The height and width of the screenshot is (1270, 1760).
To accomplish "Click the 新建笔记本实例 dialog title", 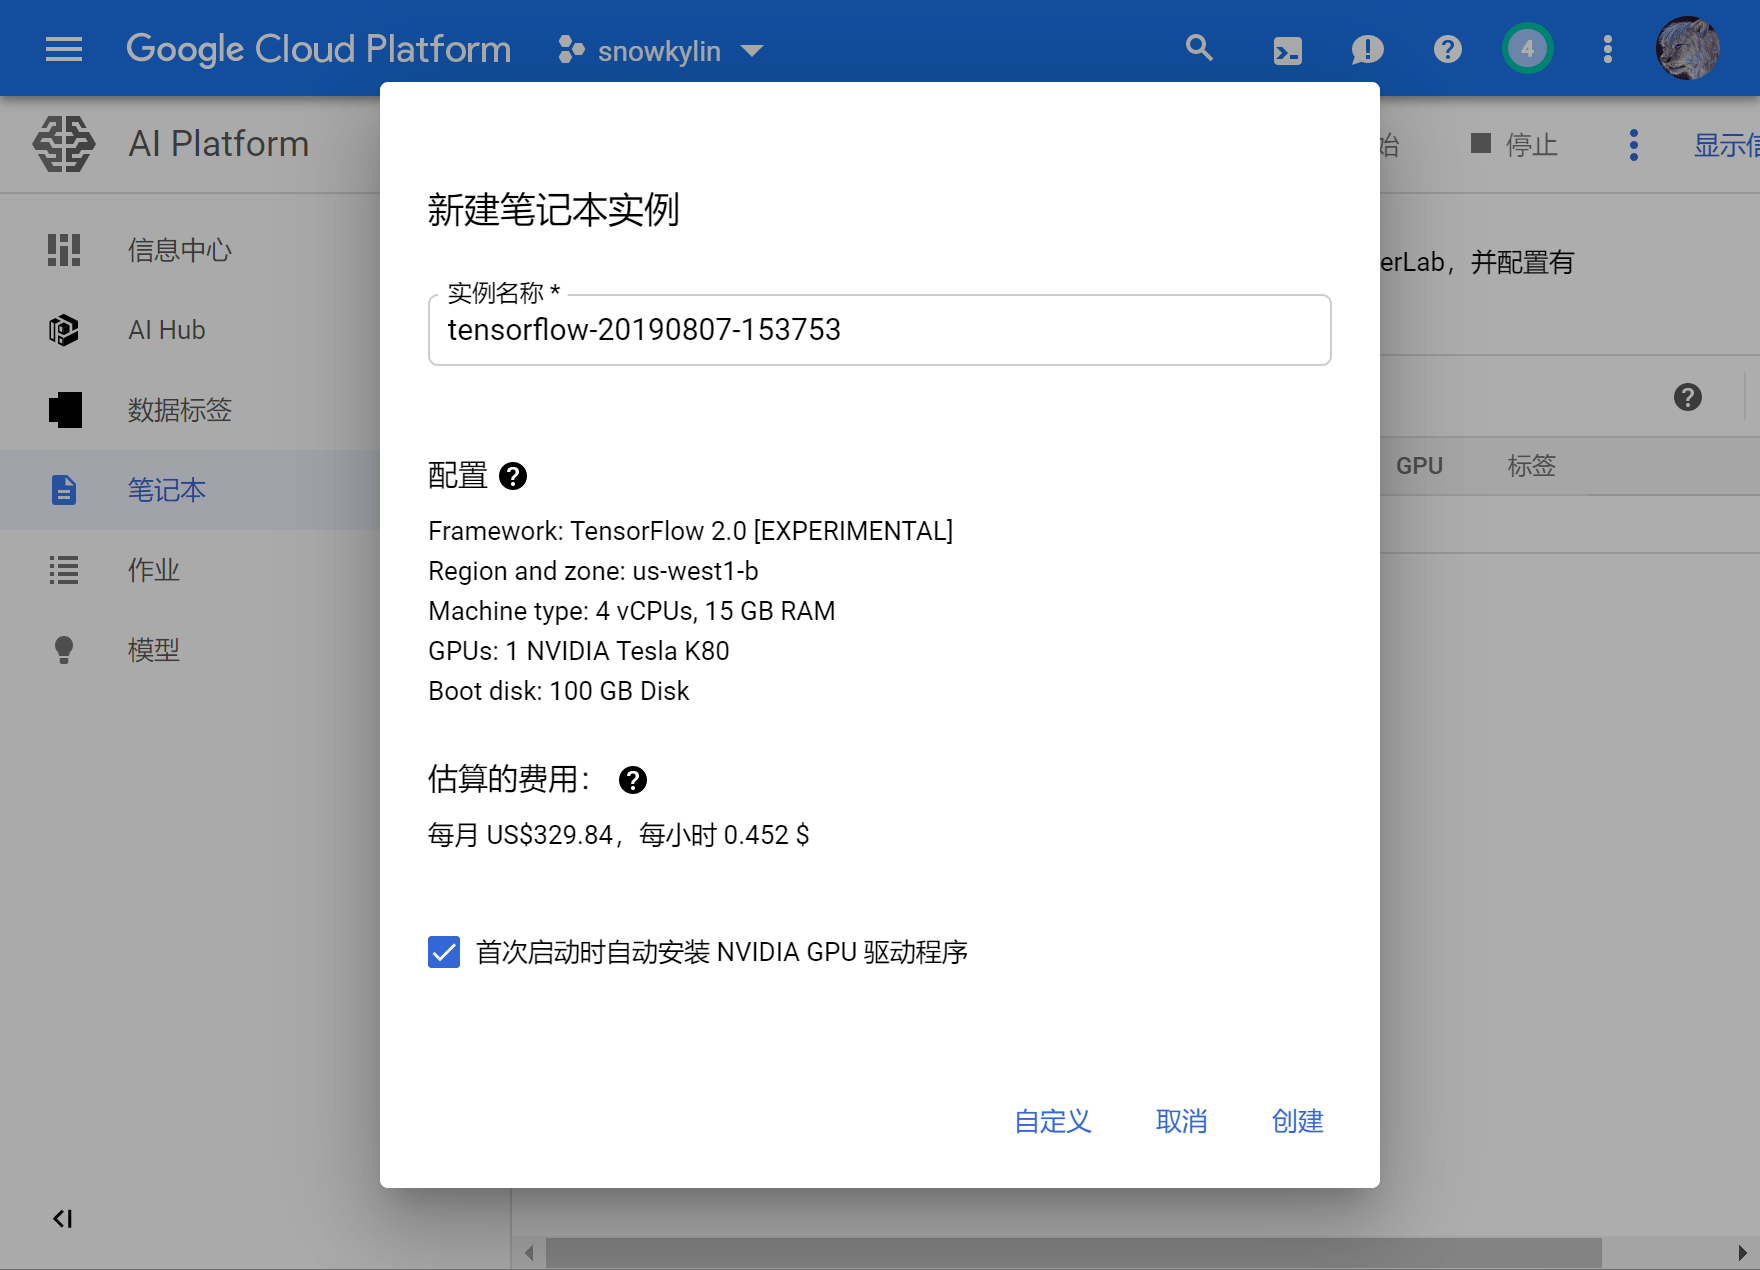I will click(554, 210).
